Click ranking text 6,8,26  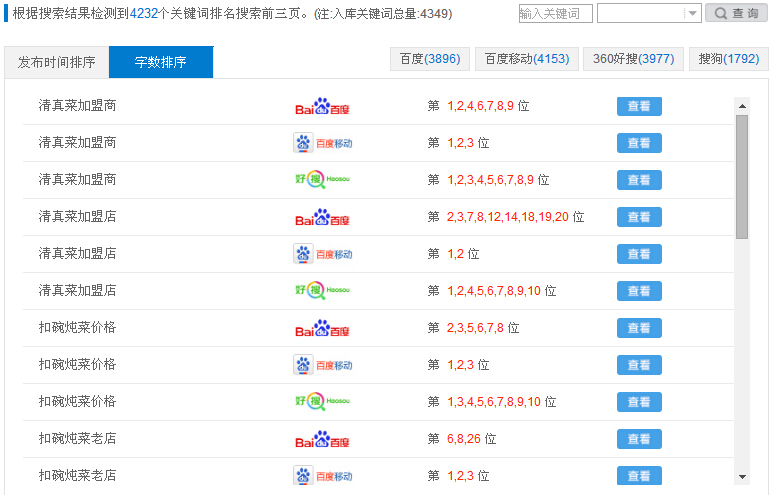pyautogui.click(x=464, y=439)
